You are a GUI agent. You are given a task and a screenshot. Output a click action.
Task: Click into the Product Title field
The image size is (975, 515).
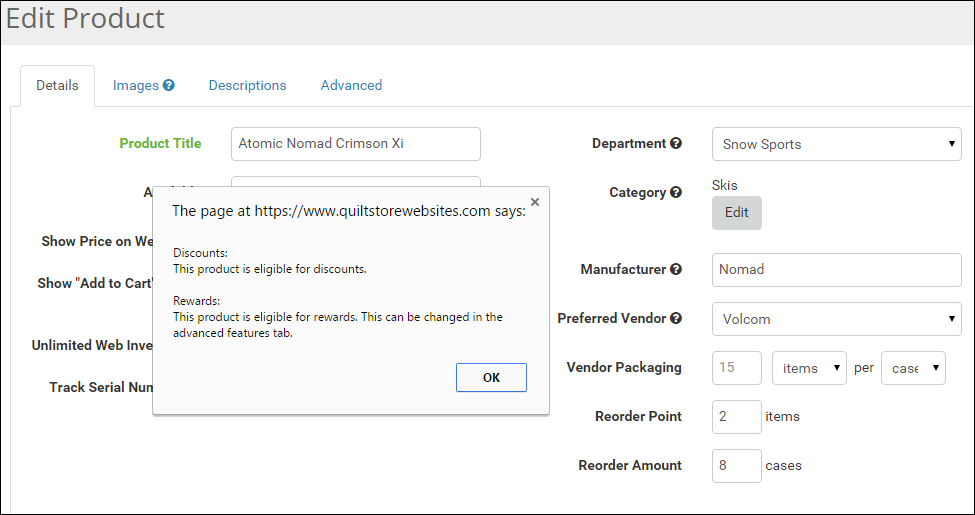355,144
